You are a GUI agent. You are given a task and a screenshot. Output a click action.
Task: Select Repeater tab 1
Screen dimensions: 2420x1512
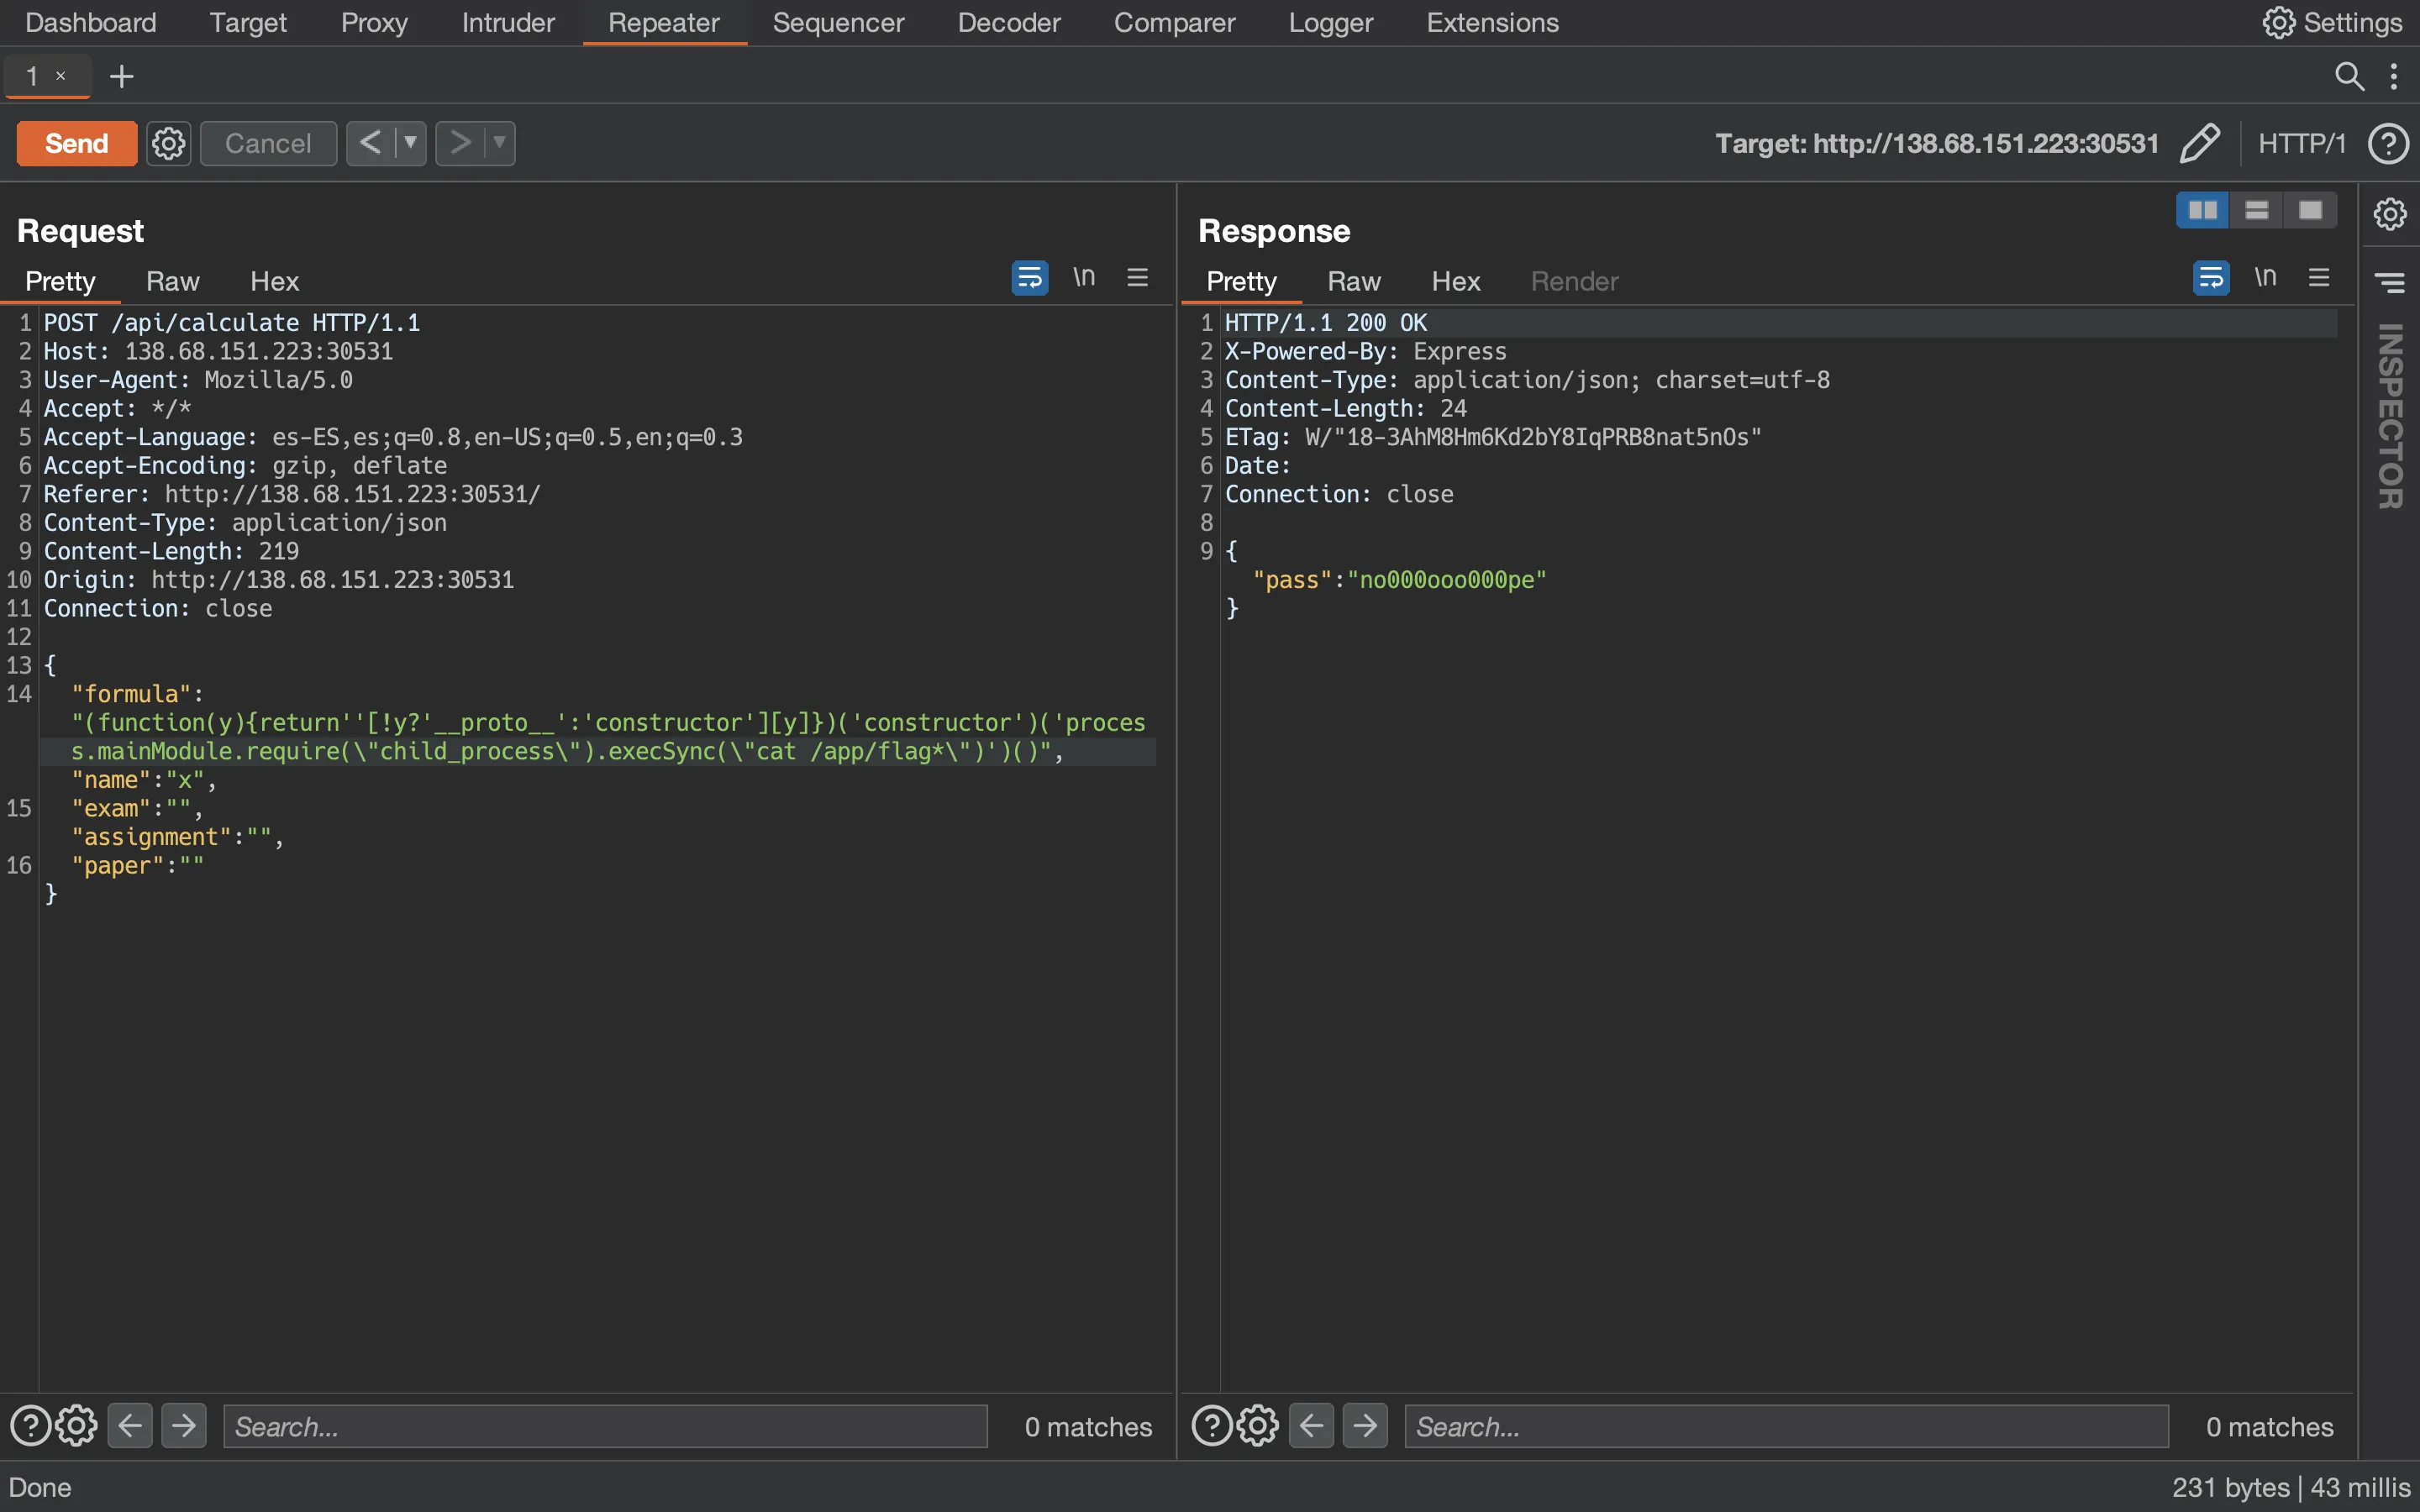coord(33,76)
